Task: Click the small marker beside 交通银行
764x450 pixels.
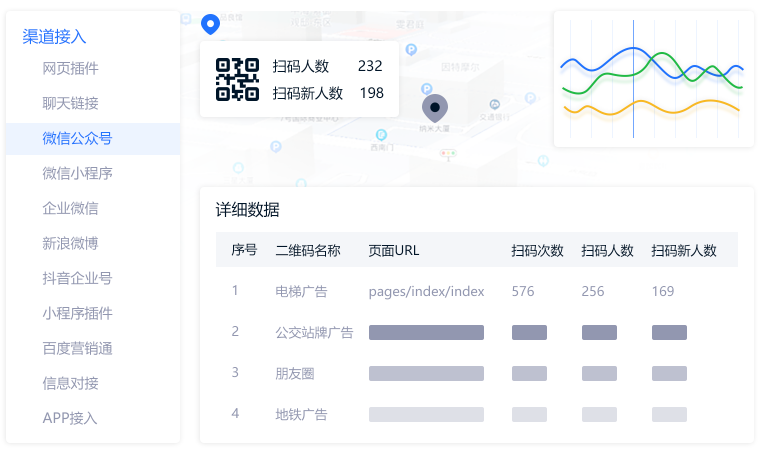Action: point(493,104)
